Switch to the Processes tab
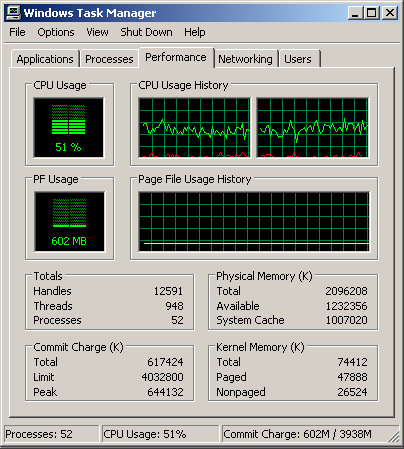404x449 pixels. coord(109,59)
